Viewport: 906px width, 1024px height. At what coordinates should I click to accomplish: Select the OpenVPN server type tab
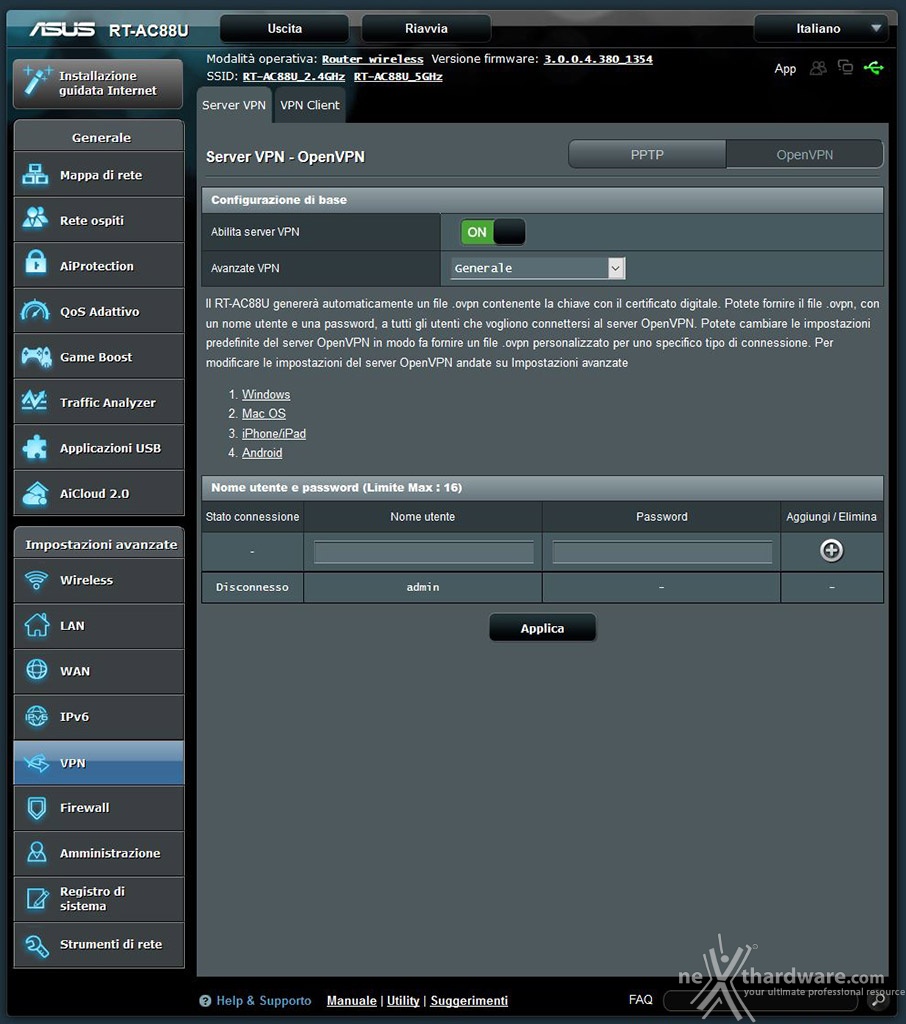pyautogui.click(x=805, y=155)
